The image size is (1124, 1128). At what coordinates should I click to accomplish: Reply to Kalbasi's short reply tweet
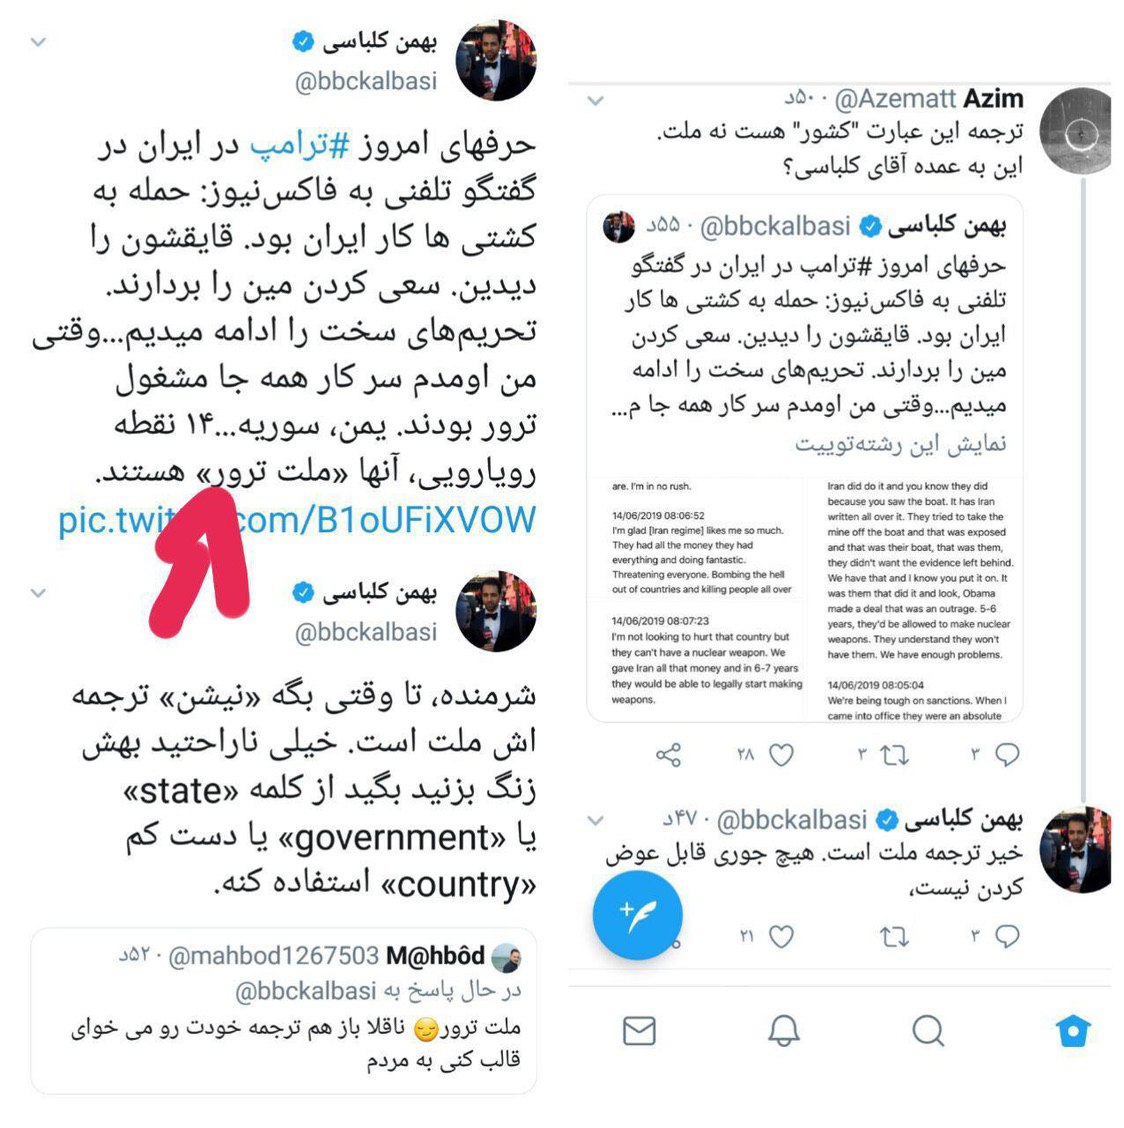pyautogui.click(x=1007, y=936)
